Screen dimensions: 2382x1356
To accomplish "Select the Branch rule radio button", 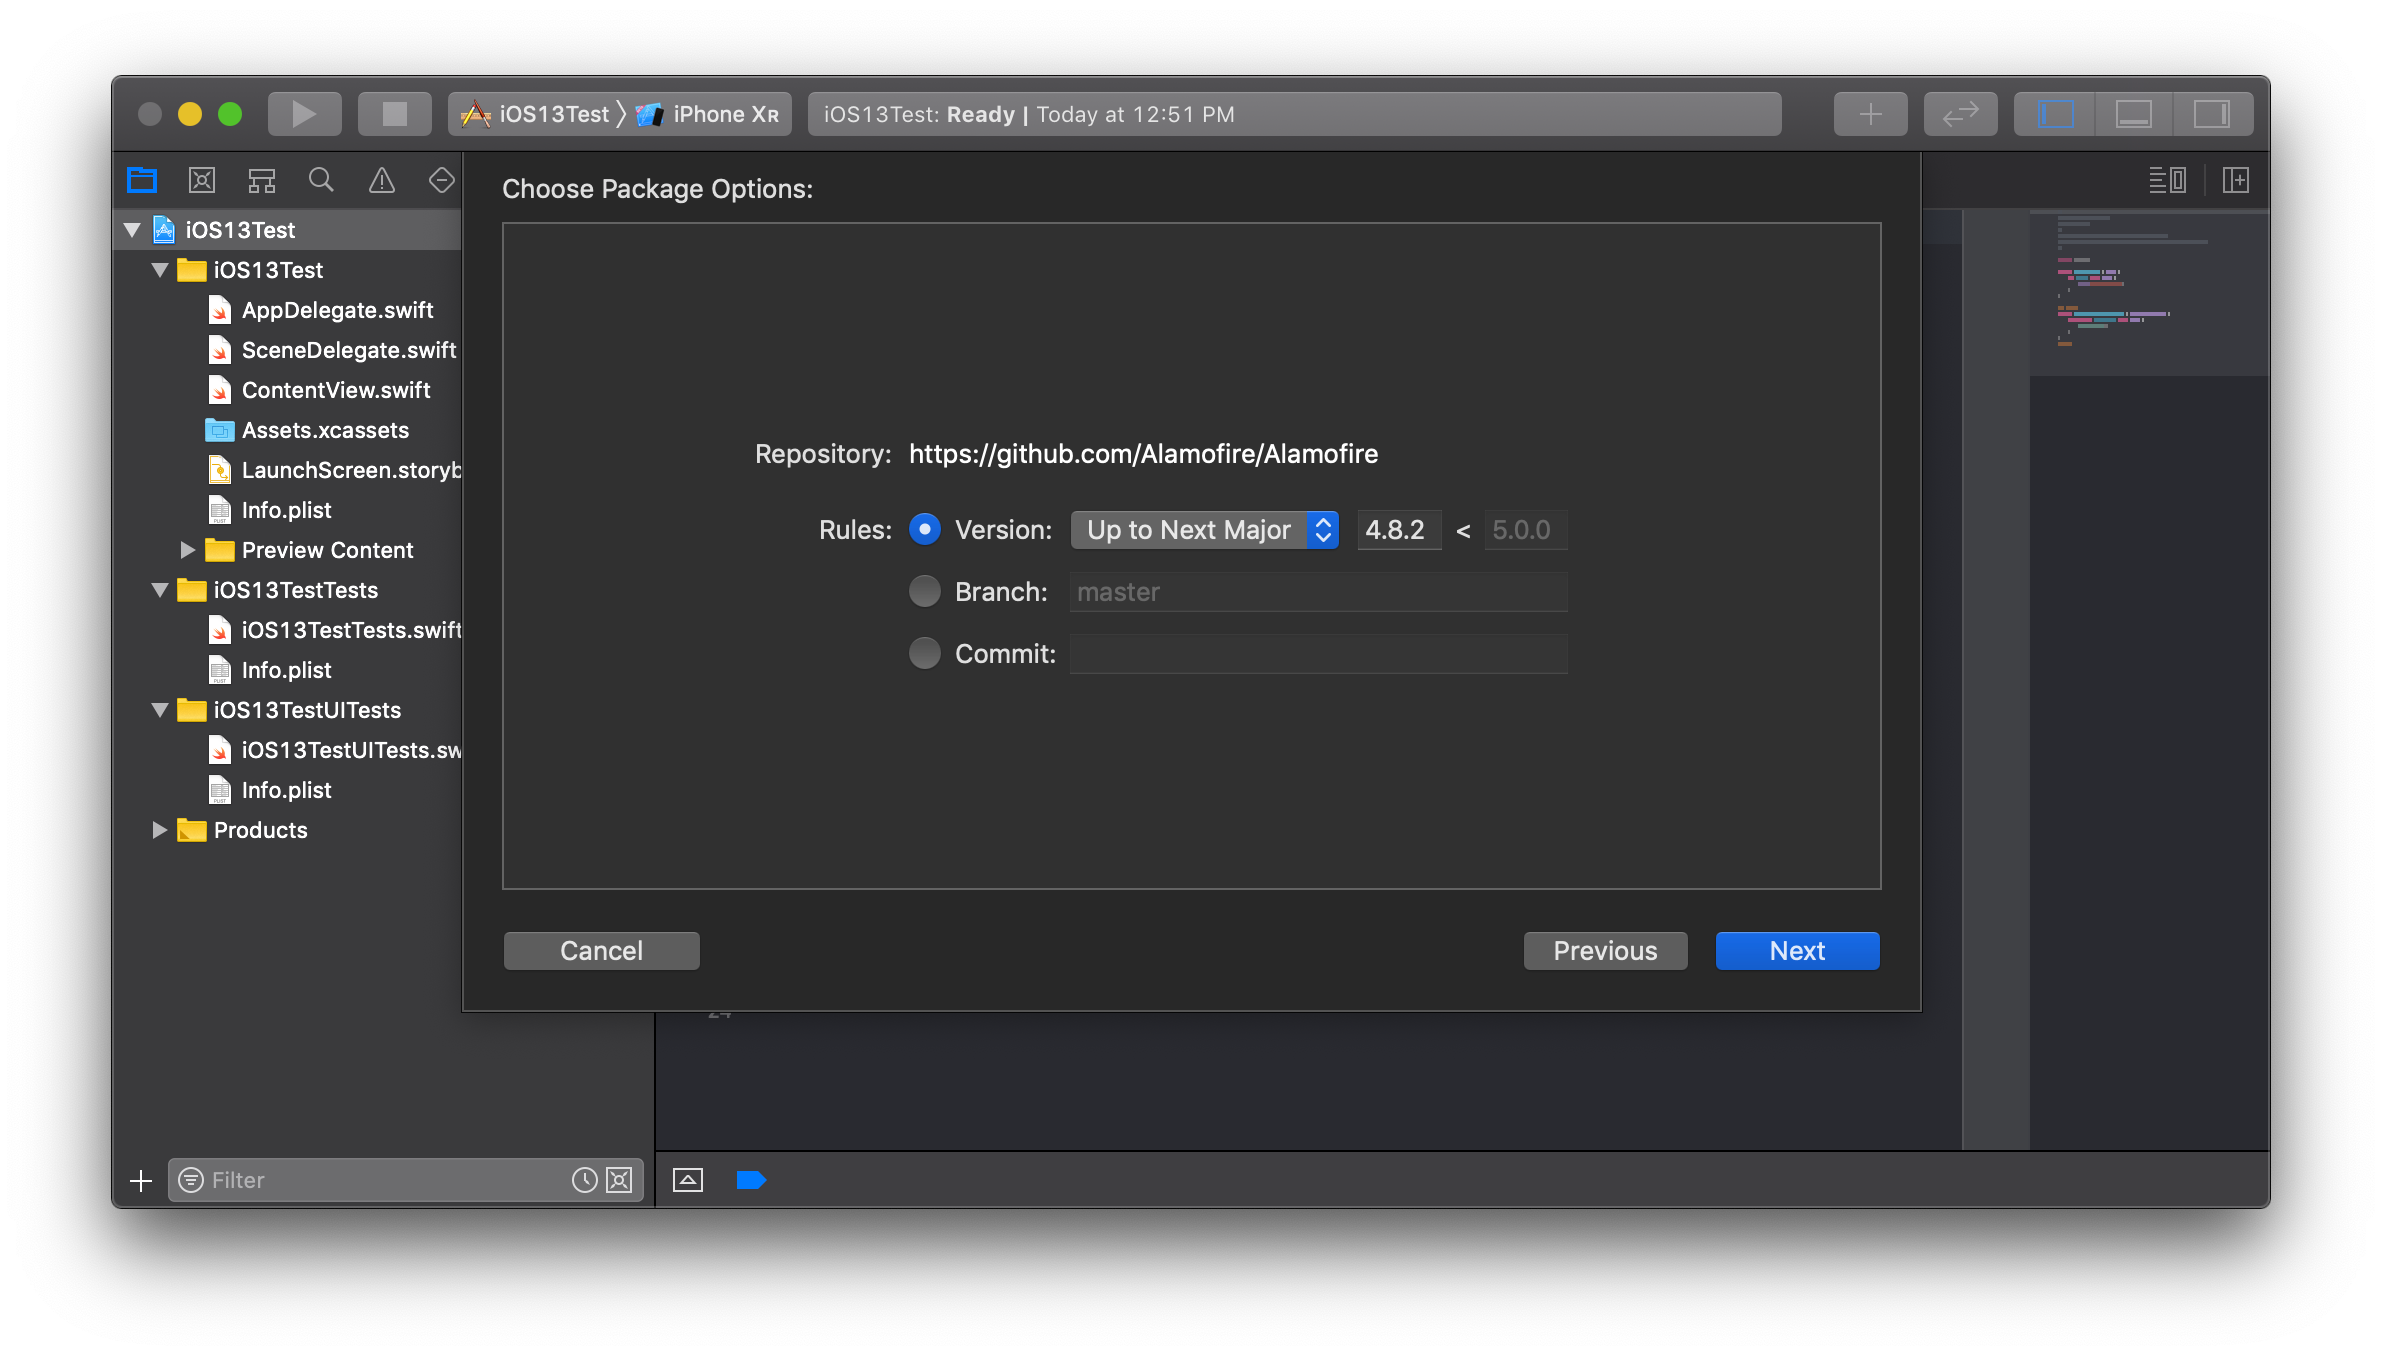I will [x=925, y=591].
